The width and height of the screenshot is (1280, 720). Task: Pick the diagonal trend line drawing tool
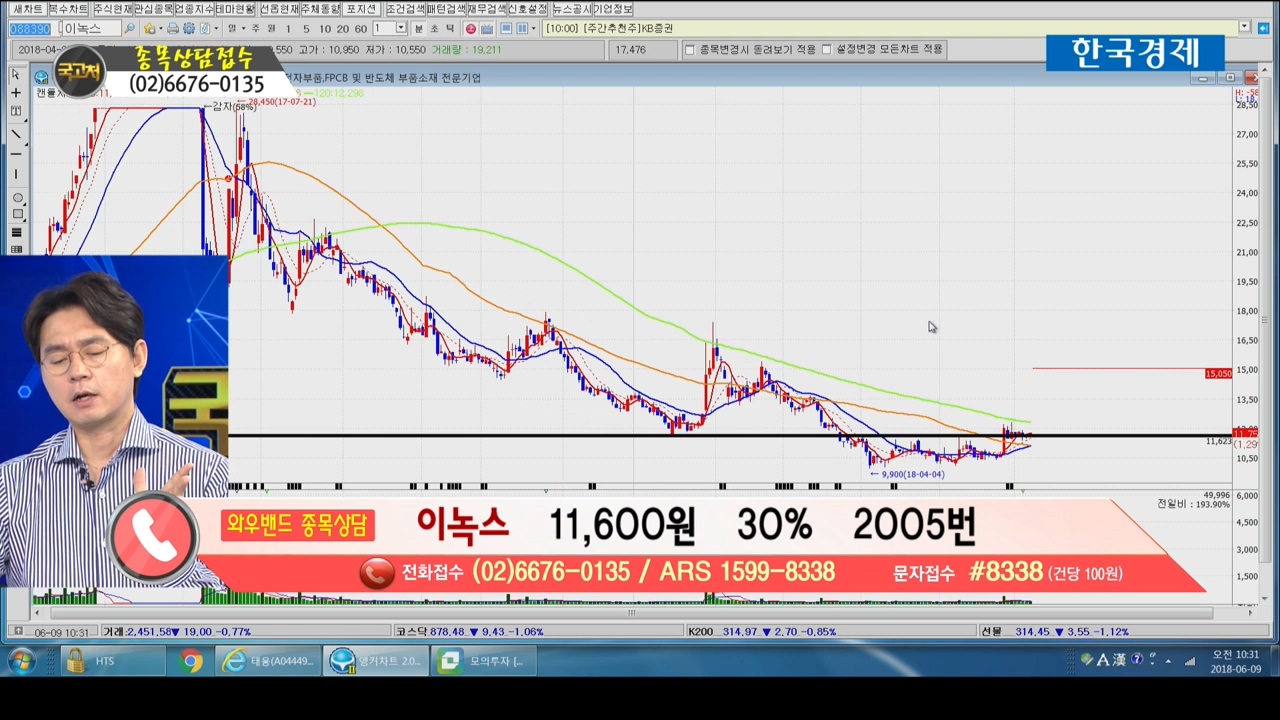coord(16,134)
